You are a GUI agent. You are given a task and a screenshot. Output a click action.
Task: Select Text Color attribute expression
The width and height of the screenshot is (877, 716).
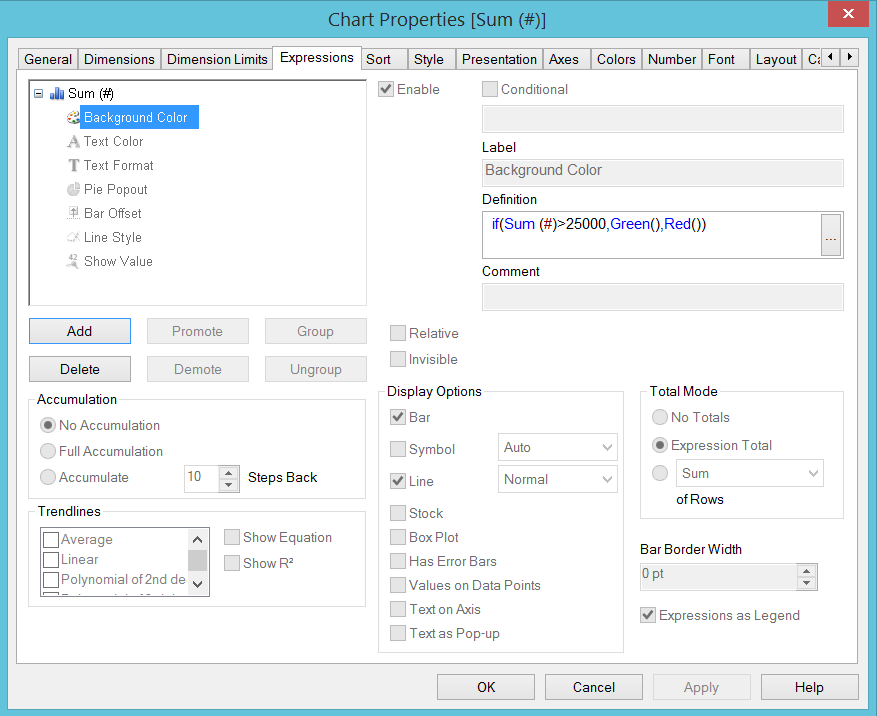(114, 142)
